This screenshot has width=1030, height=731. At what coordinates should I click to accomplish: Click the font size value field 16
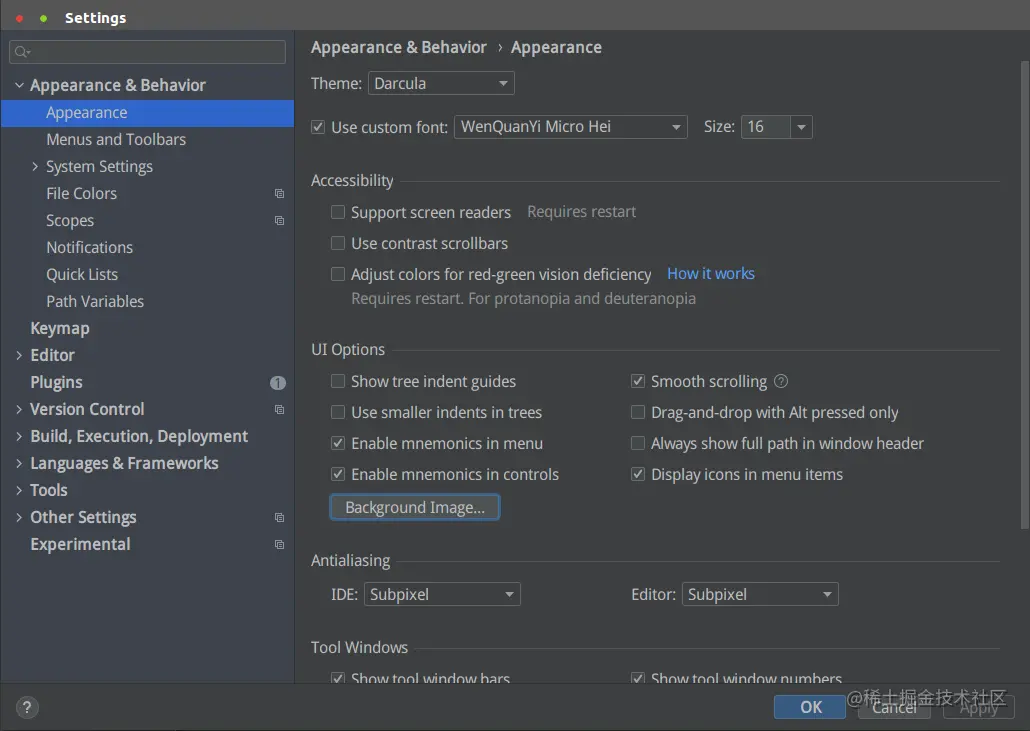[765, 127]
